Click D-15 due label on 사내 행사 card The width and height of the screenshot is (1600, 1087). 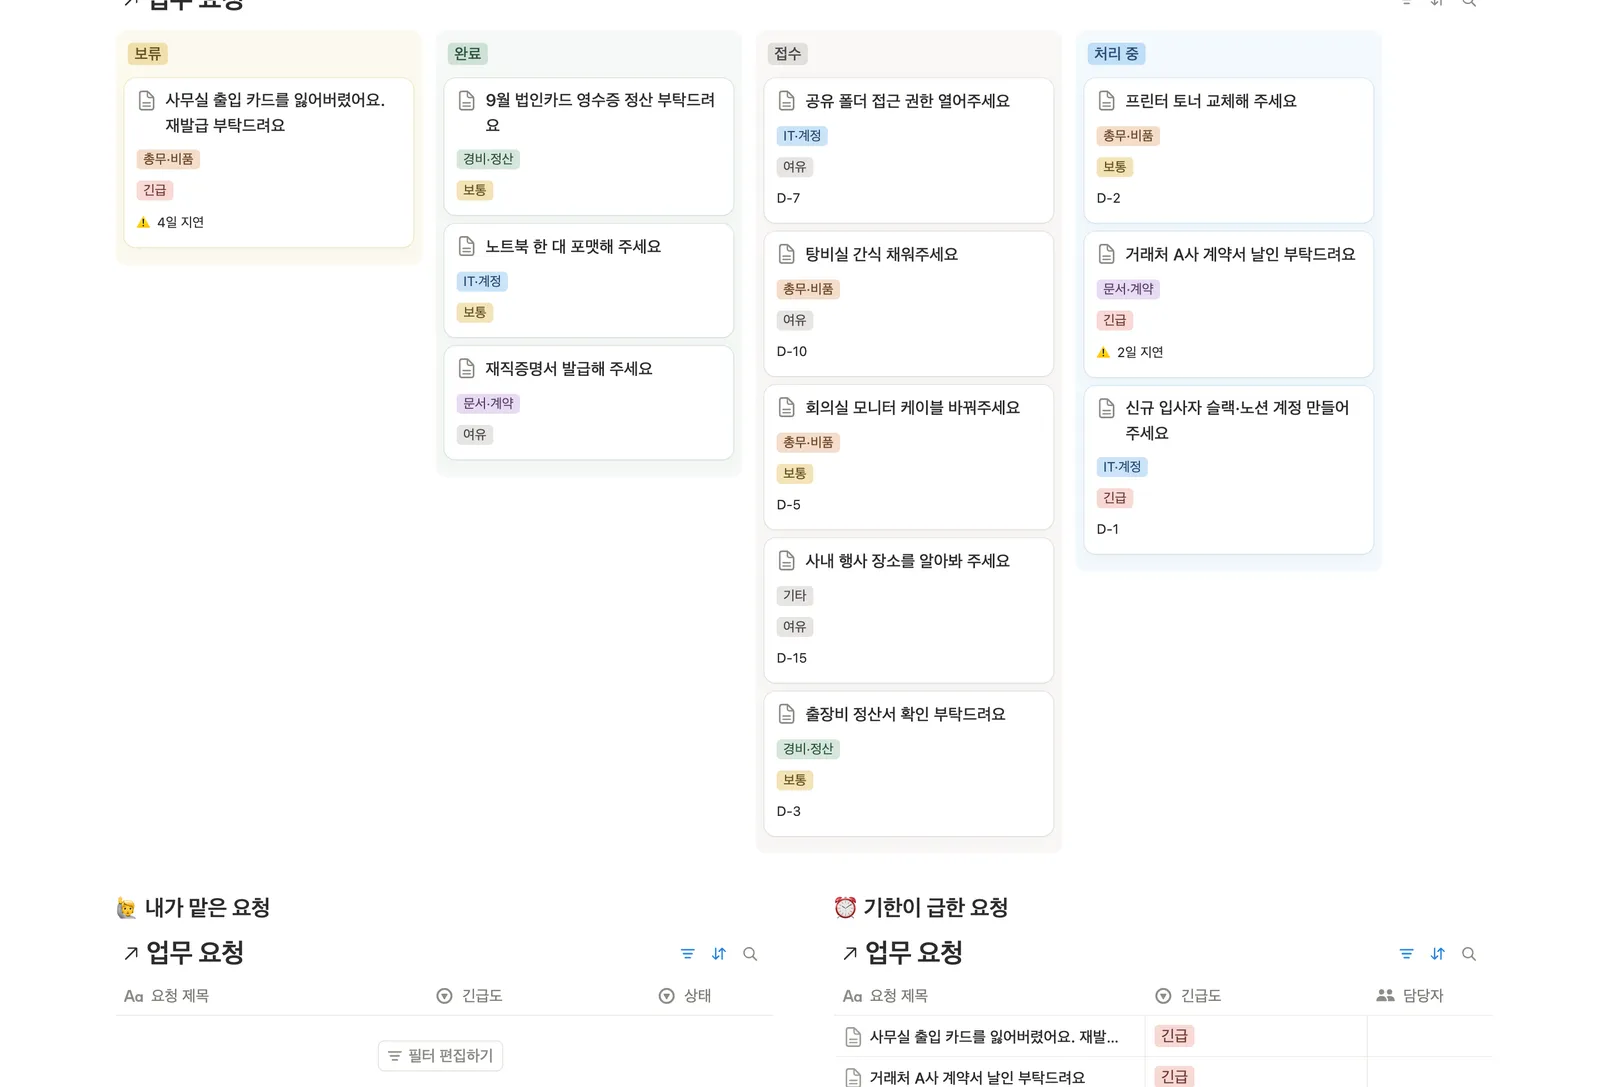pyautogui.click(x=792, y=658)
